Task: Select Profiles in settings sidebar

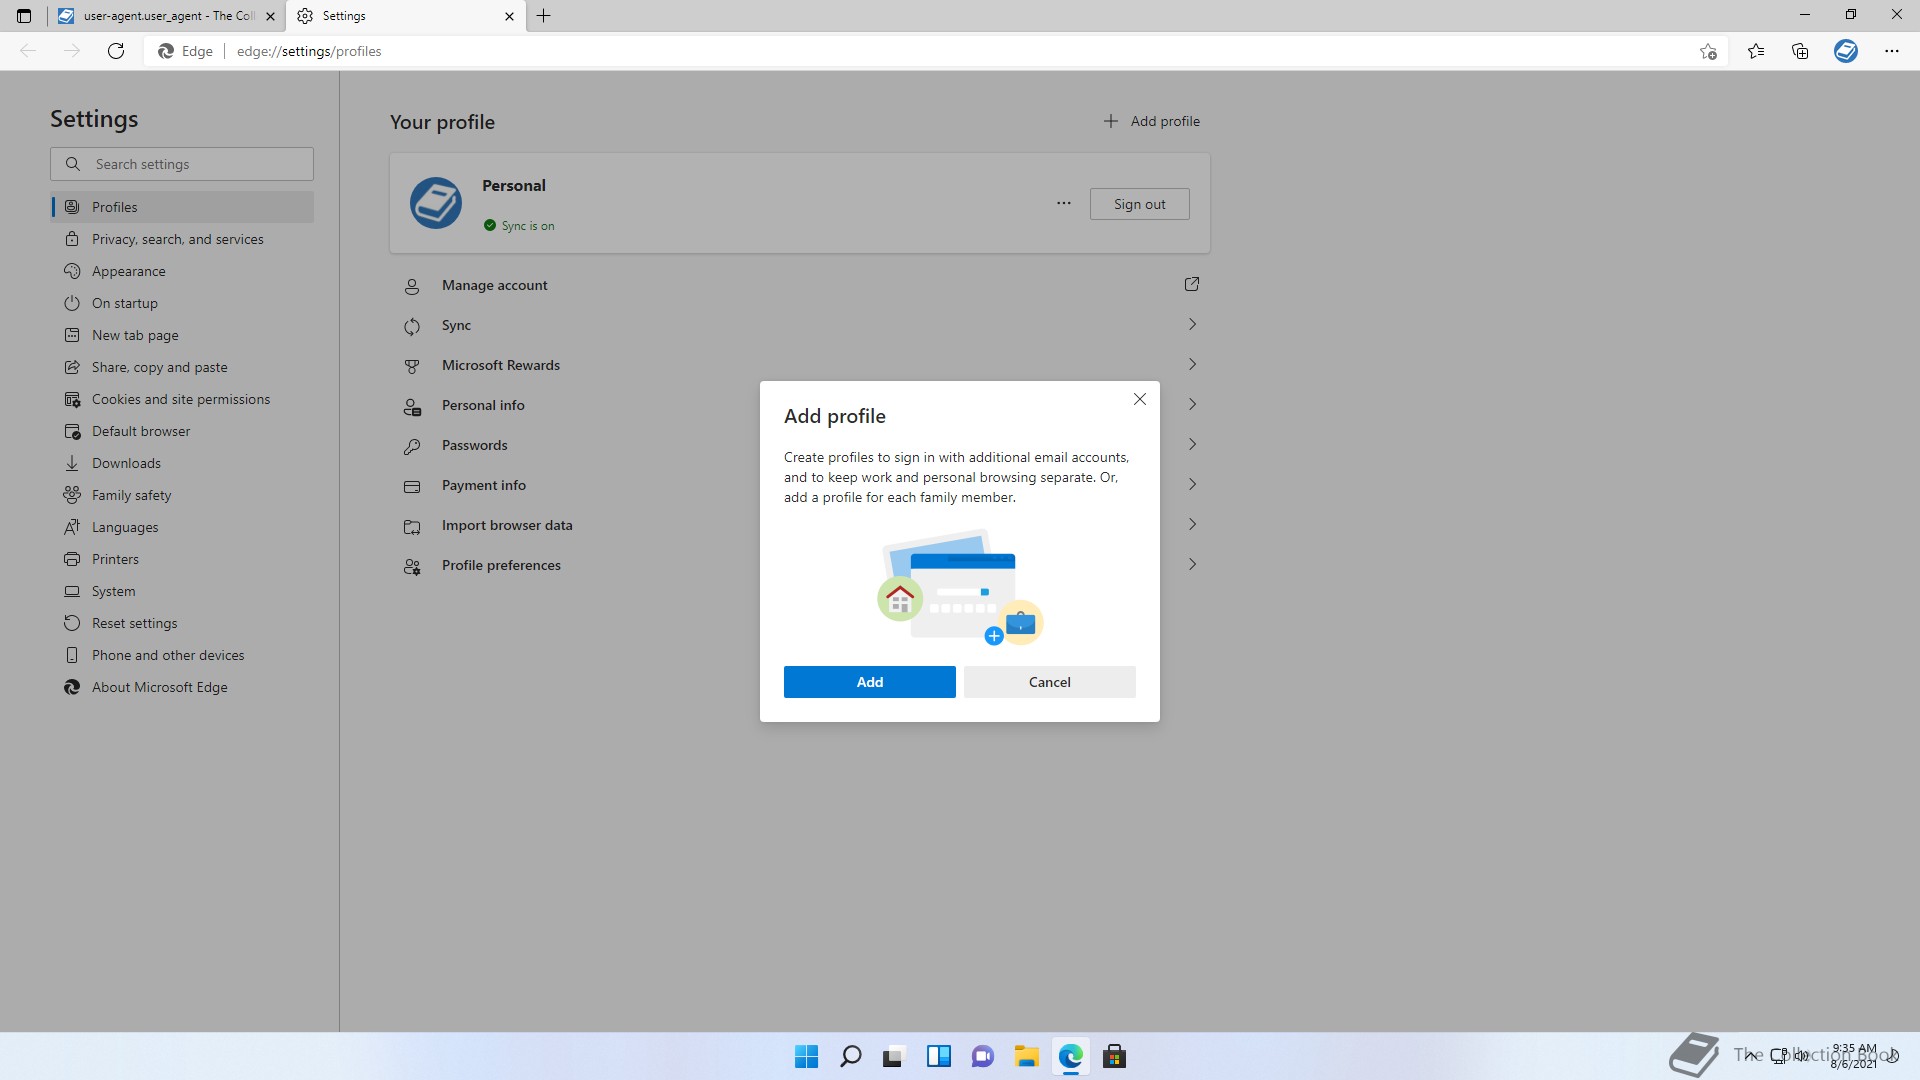Action: point(182,207)
